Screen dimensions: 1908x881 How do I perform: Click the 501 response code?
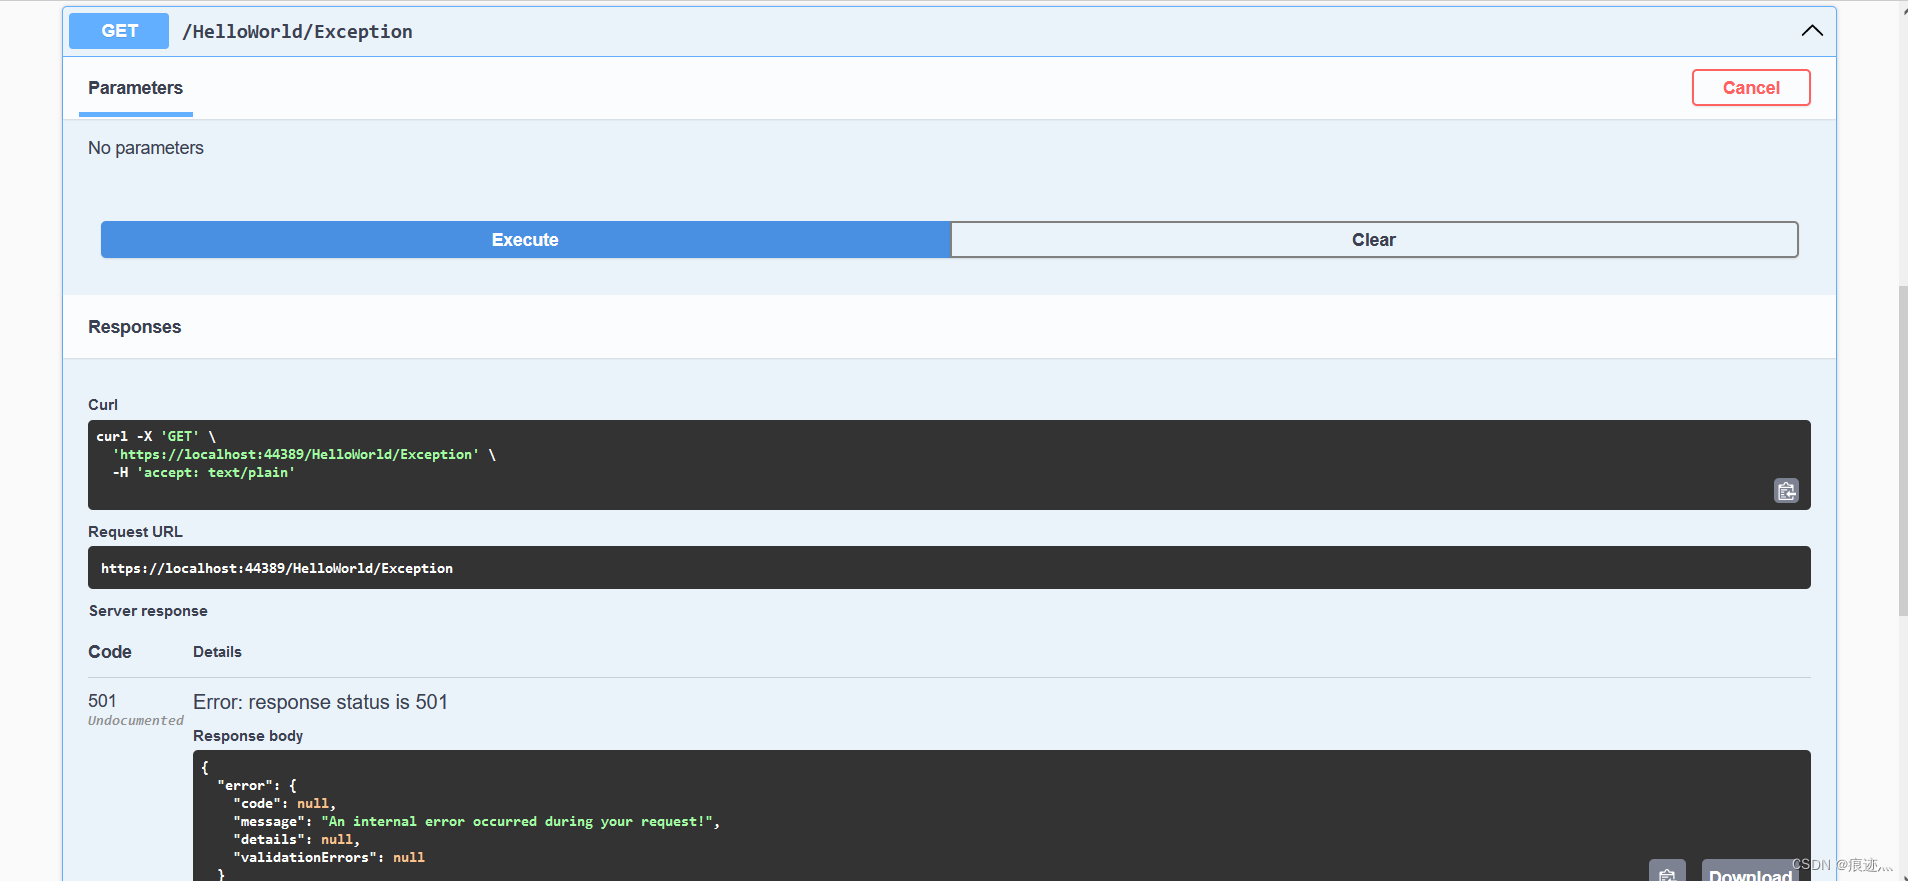click(x=102, y=701)
